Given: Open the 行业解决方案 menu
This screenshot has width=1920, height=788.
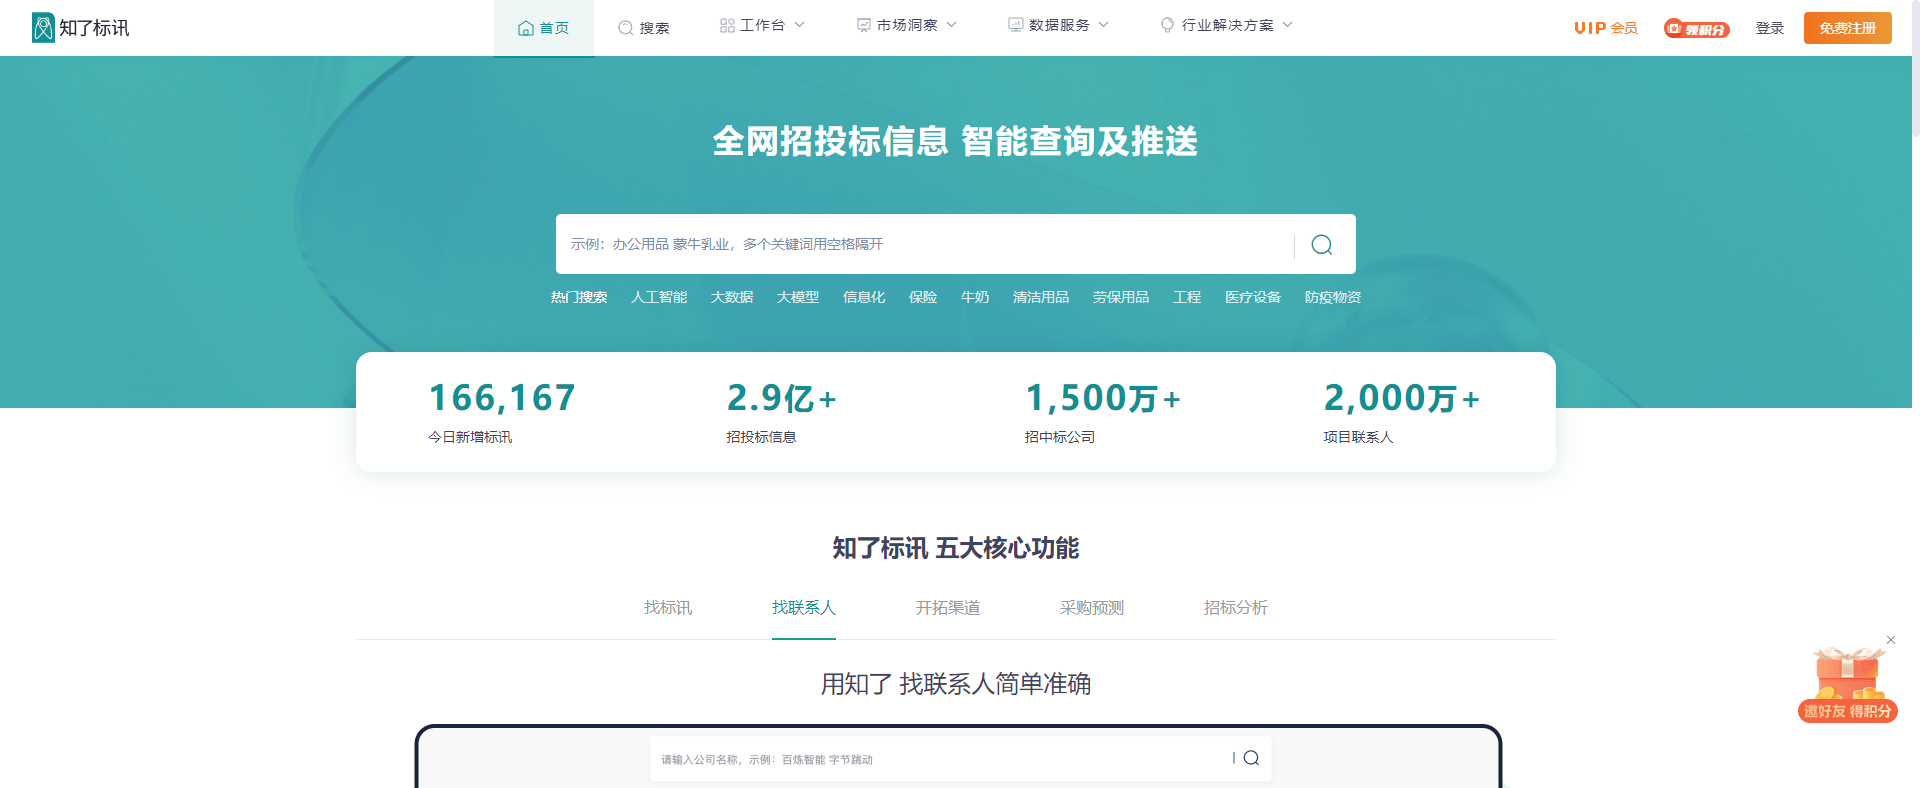Looking at the screenshot, I should pyautogui.click(x=1227, y=25).
